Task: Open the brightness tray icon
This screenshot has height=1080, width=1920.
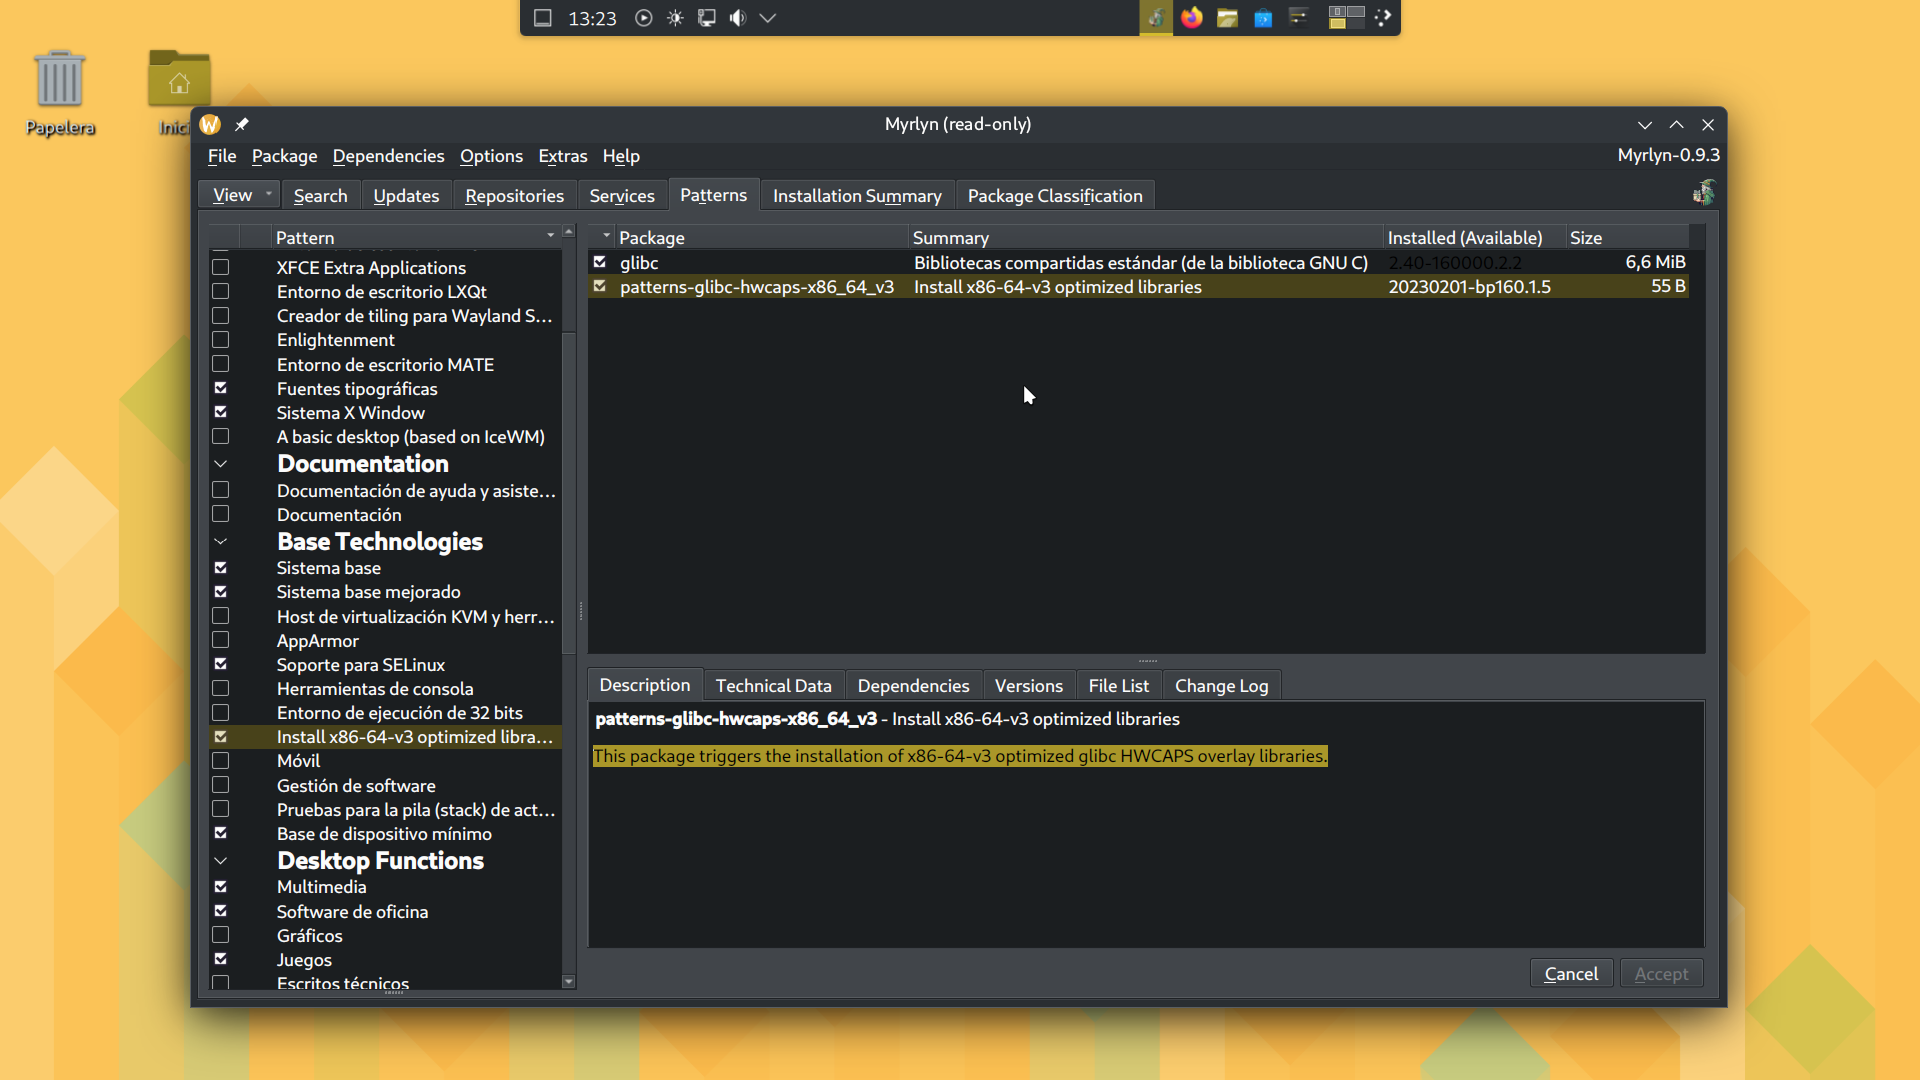Action: pos(676,18)
